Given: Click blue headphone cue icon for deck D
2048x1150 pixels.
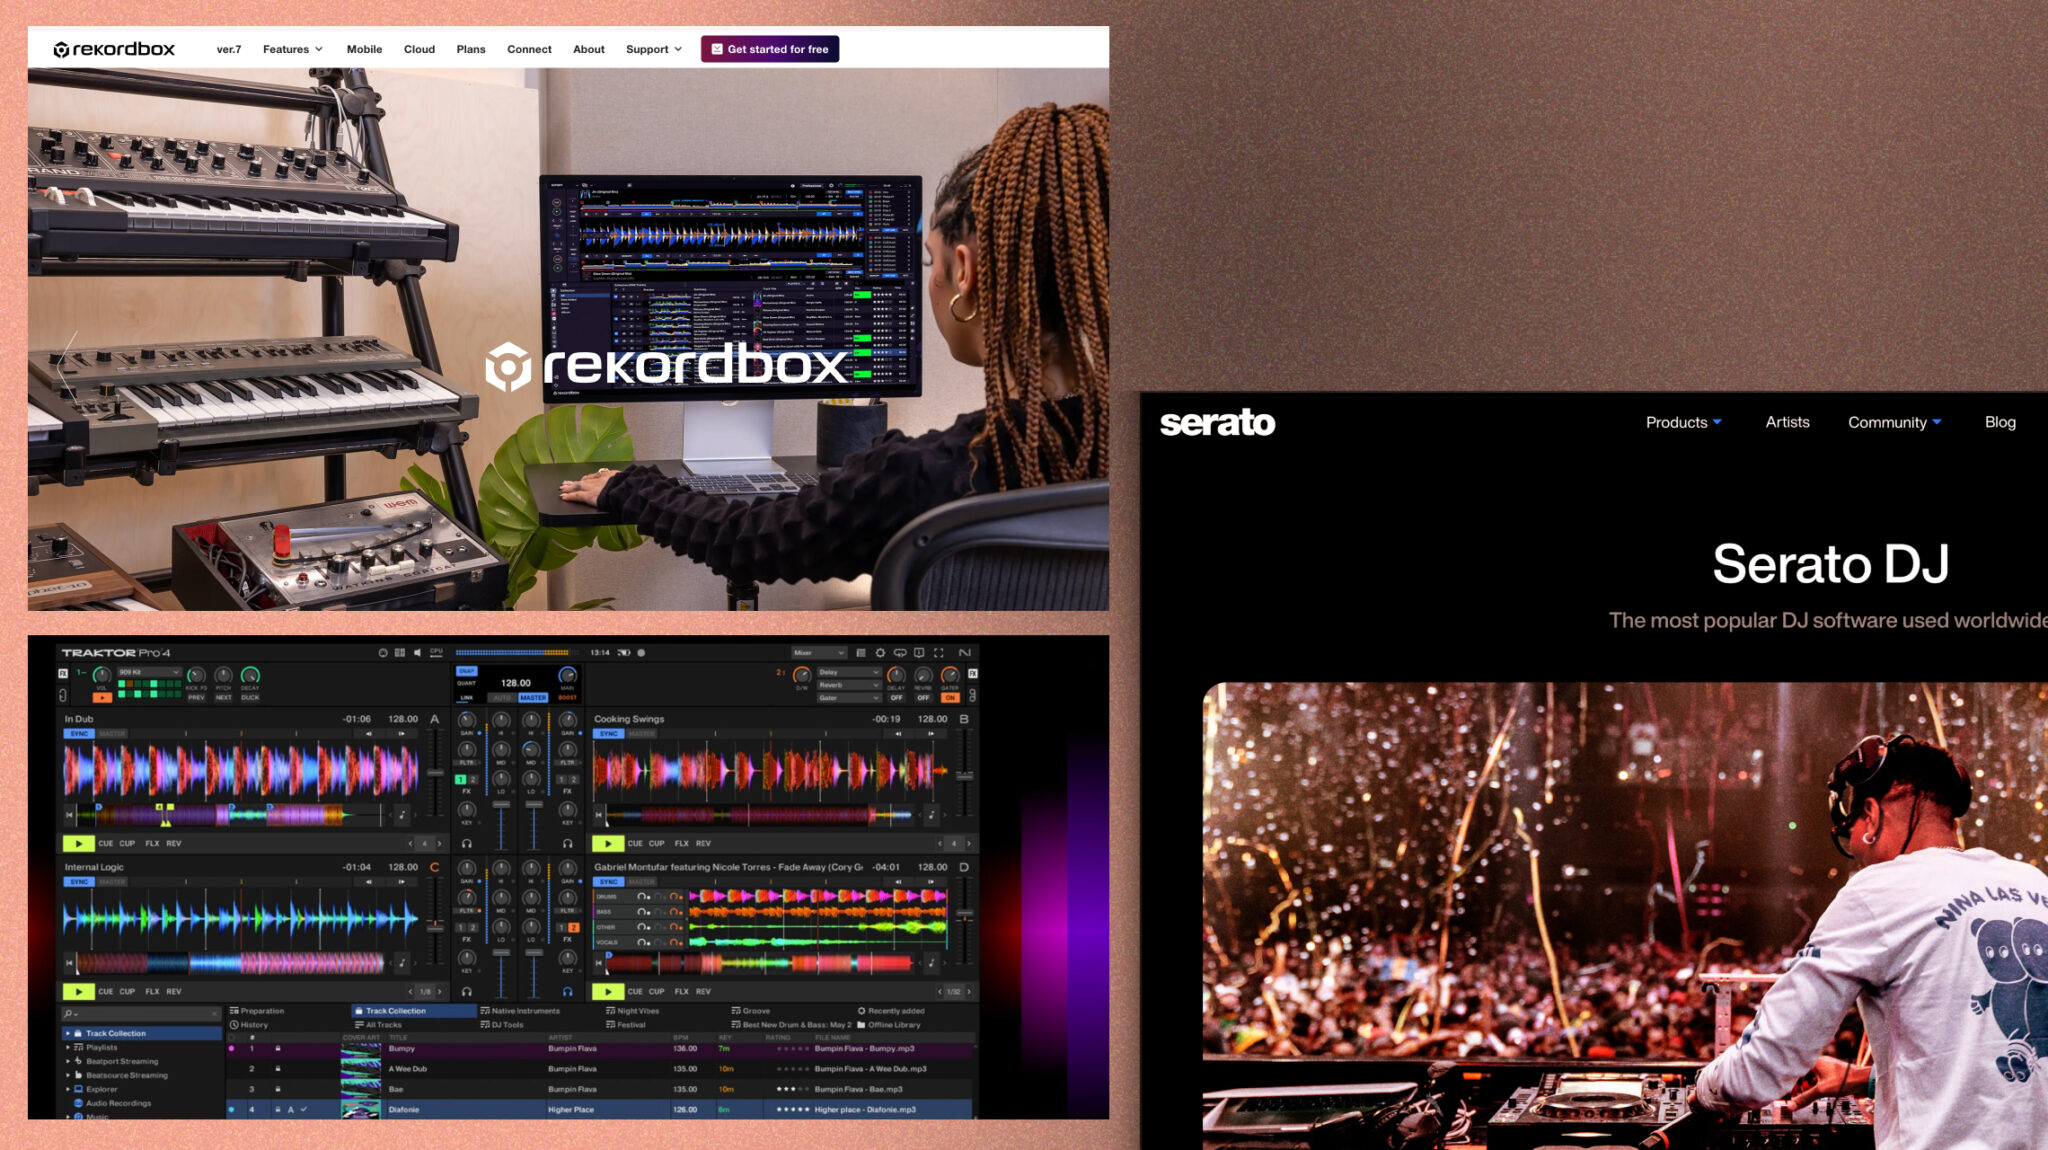Looking at the screenshot, I should point(567,992).
